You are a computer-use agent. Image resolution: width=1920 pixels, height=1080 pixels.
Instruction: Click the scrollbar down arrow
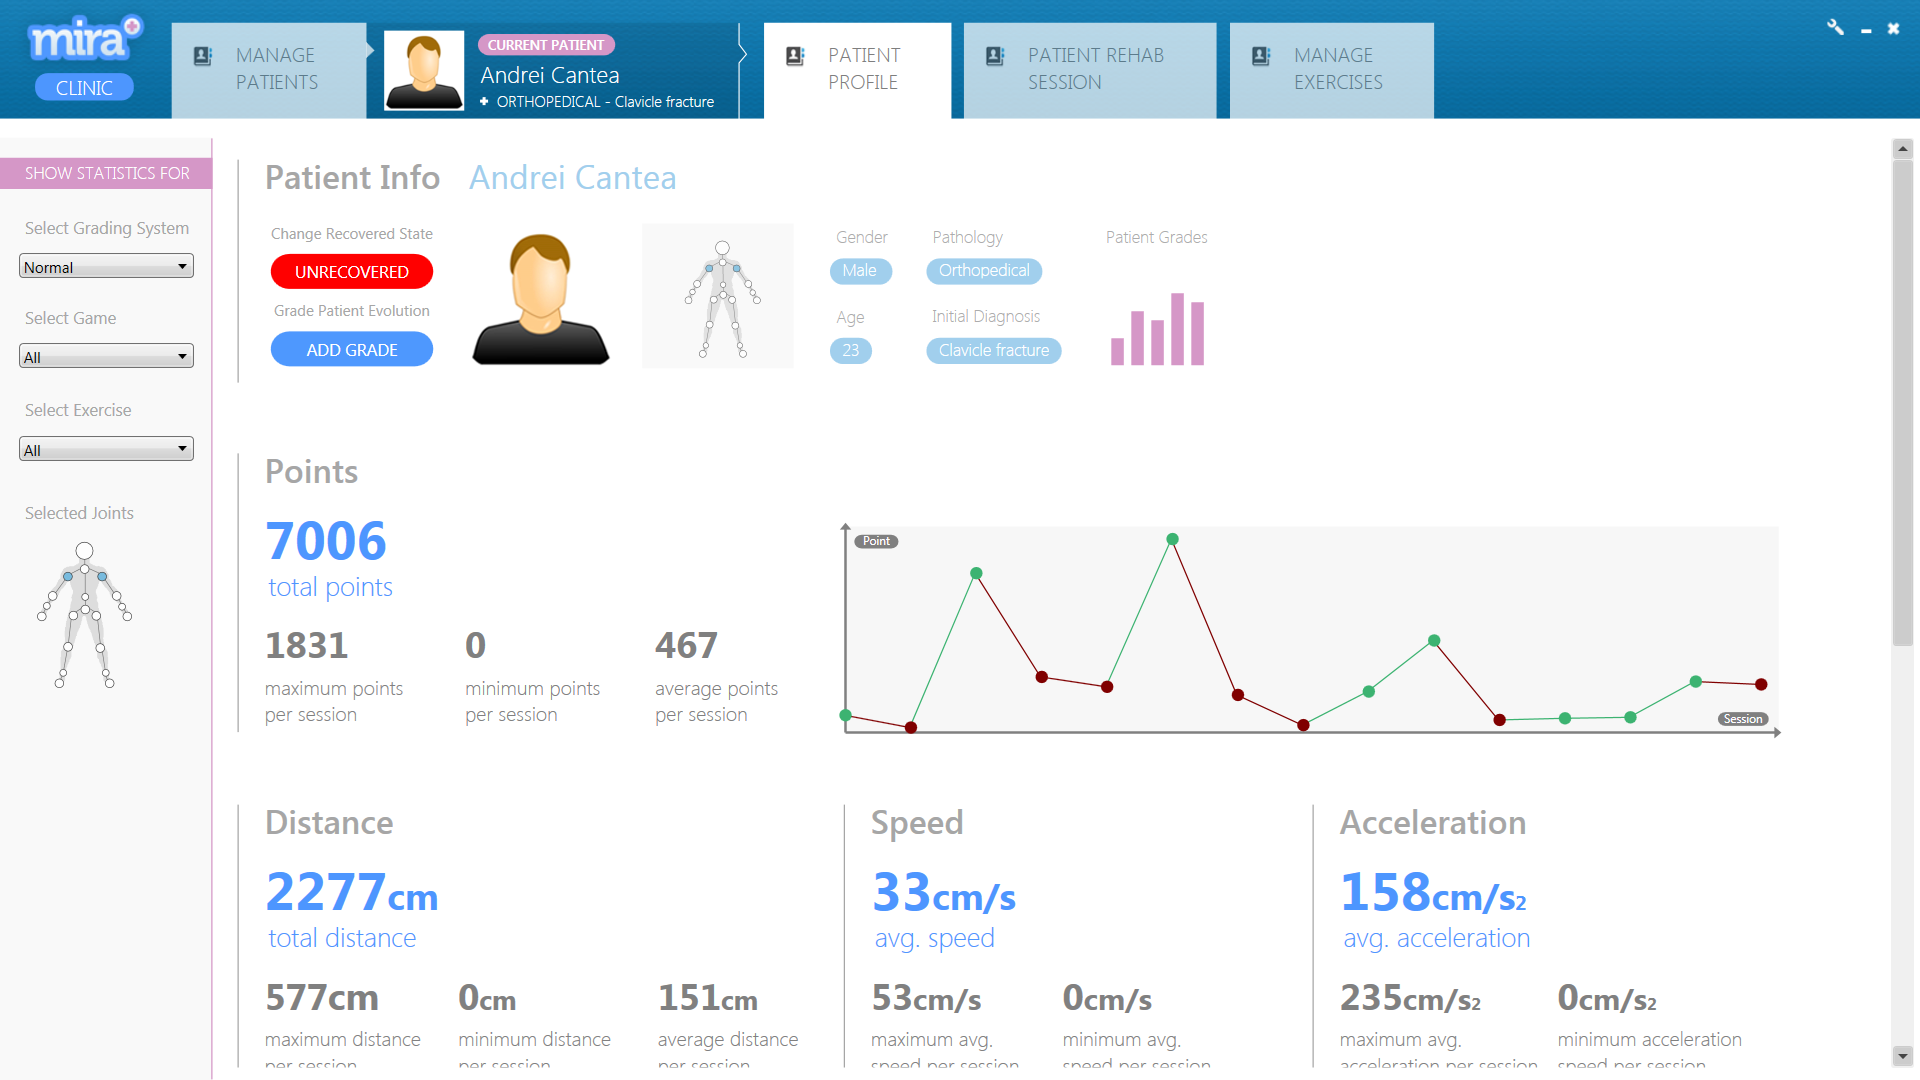1902,1056
